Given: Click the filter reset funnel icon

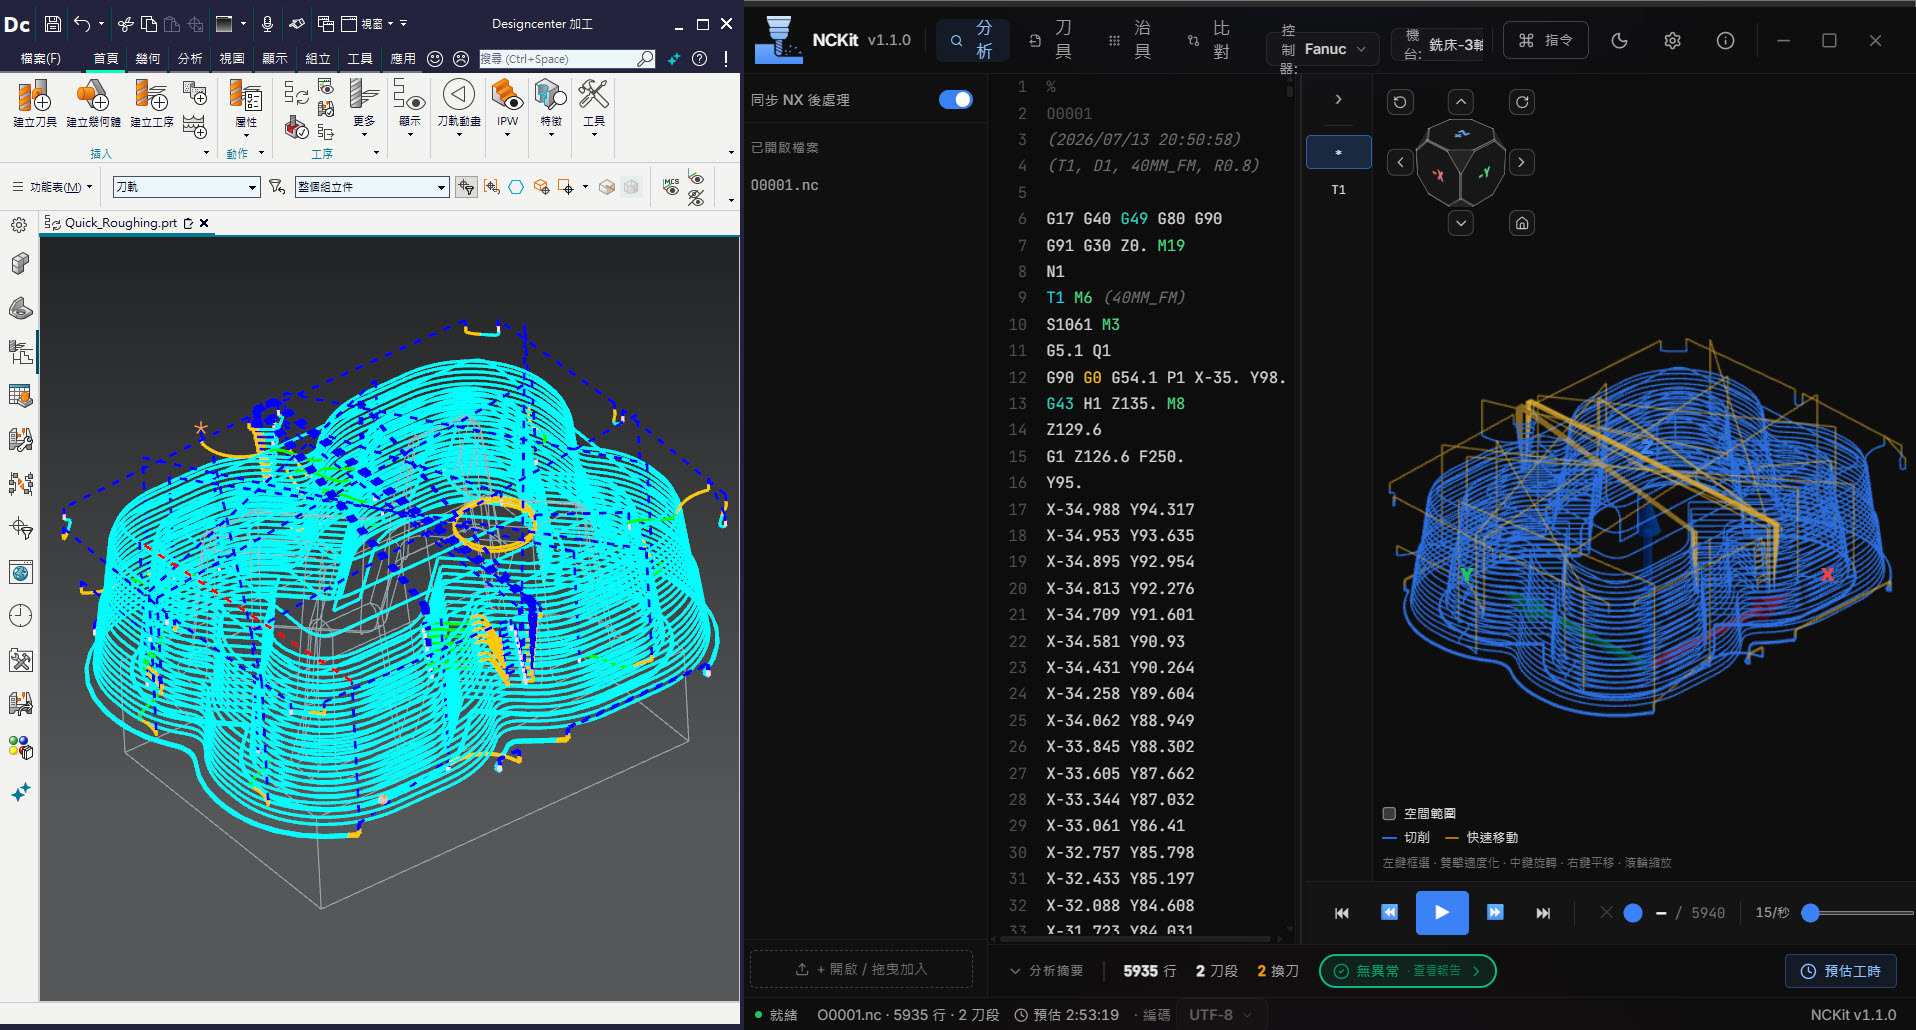Looking at the screenshot, I should [277, 187].
